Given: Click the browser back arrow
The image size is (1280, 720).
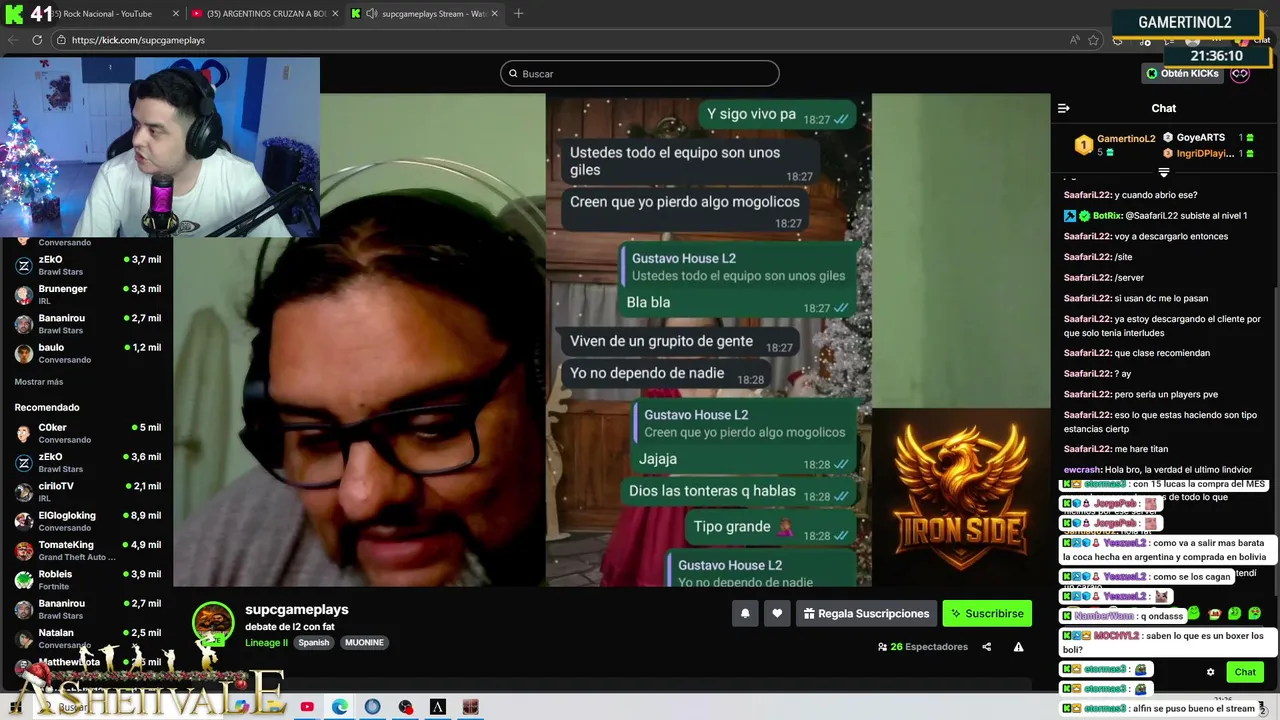Looking at the screenshot, I should [x=13, y=40].
